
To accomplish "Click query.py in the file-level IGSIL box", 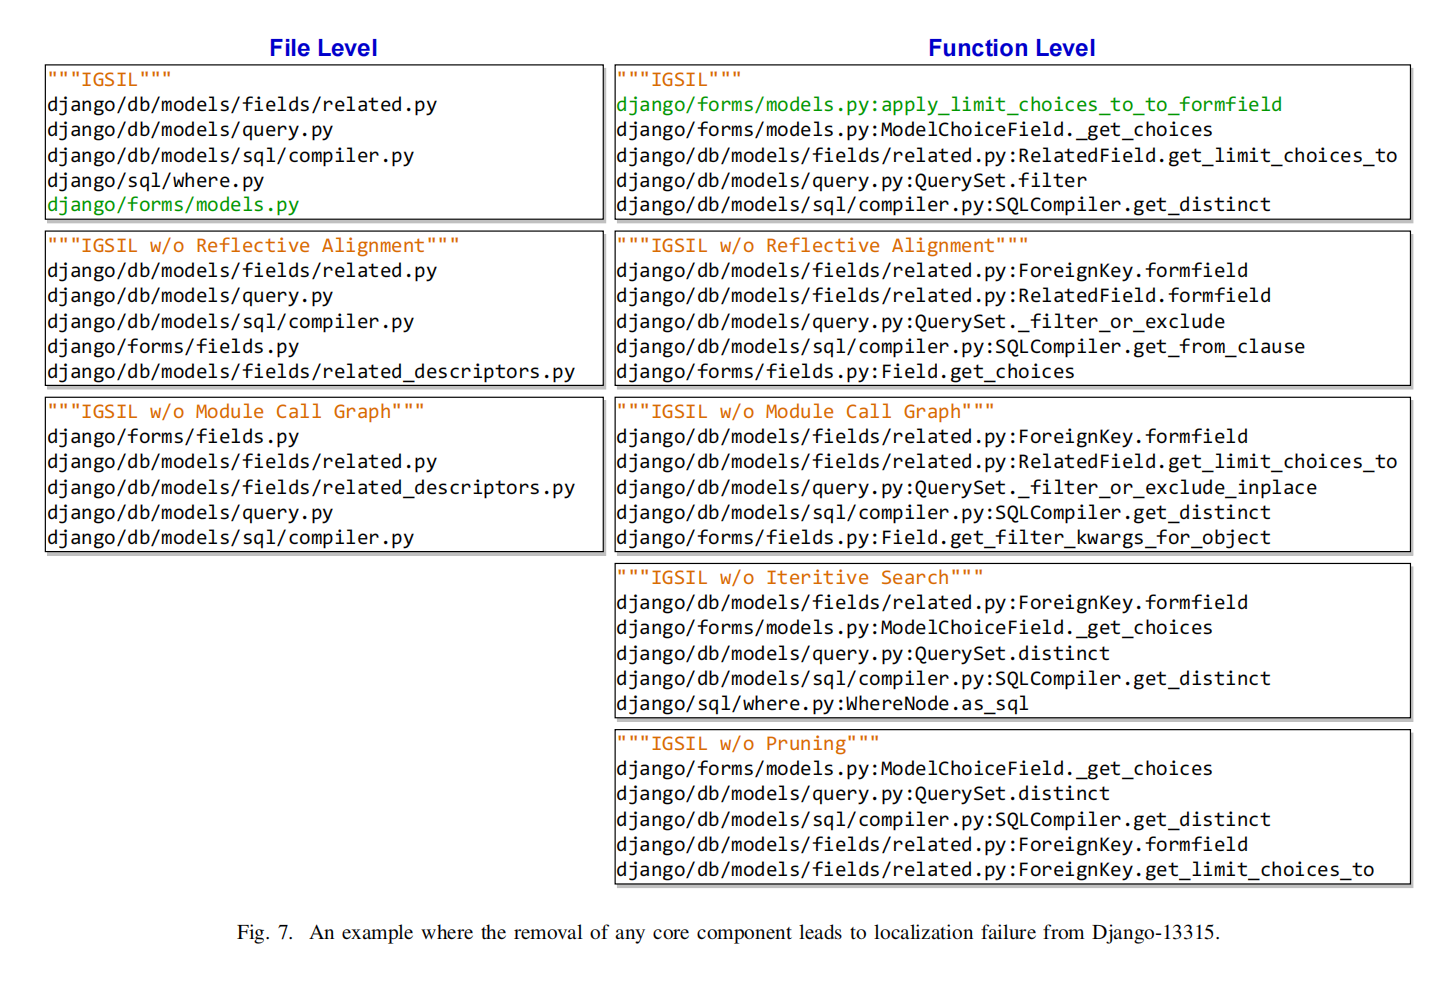I will point(190,130).
